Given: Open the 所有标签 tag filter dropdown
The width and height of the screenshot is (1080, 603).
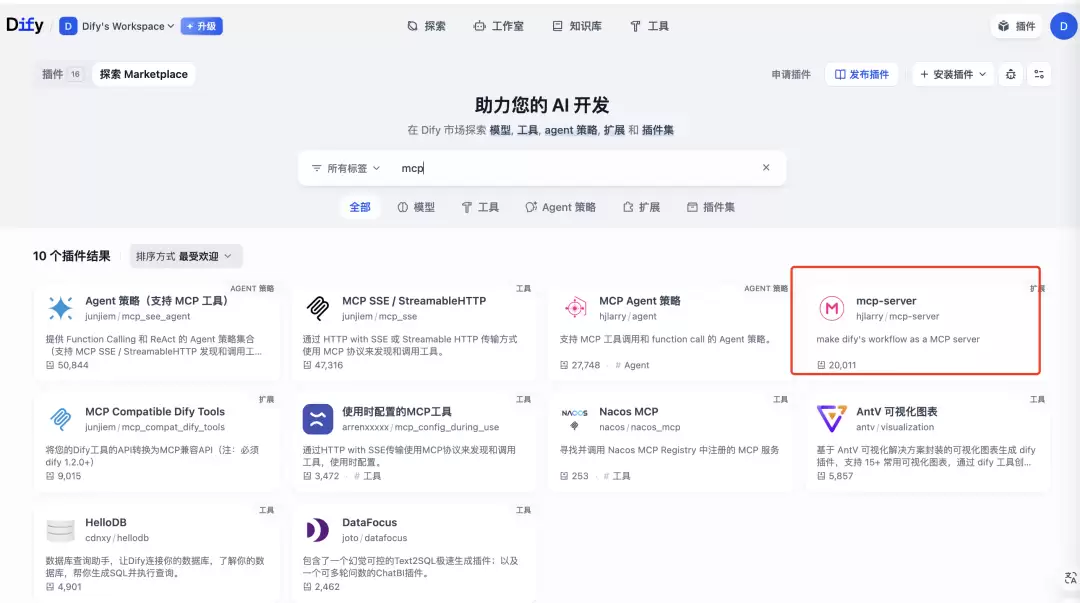Looking at the screenshot, I should point(346,168).
